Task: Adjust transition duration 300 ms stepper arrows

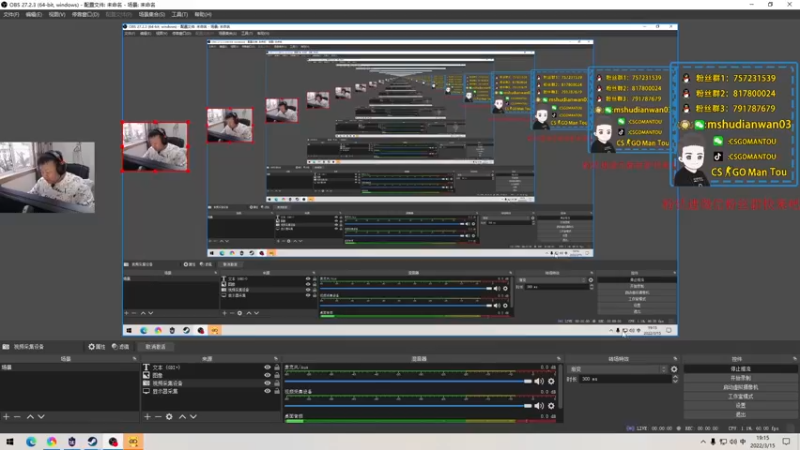Action: pyautogui.click(x=675, y=379)
